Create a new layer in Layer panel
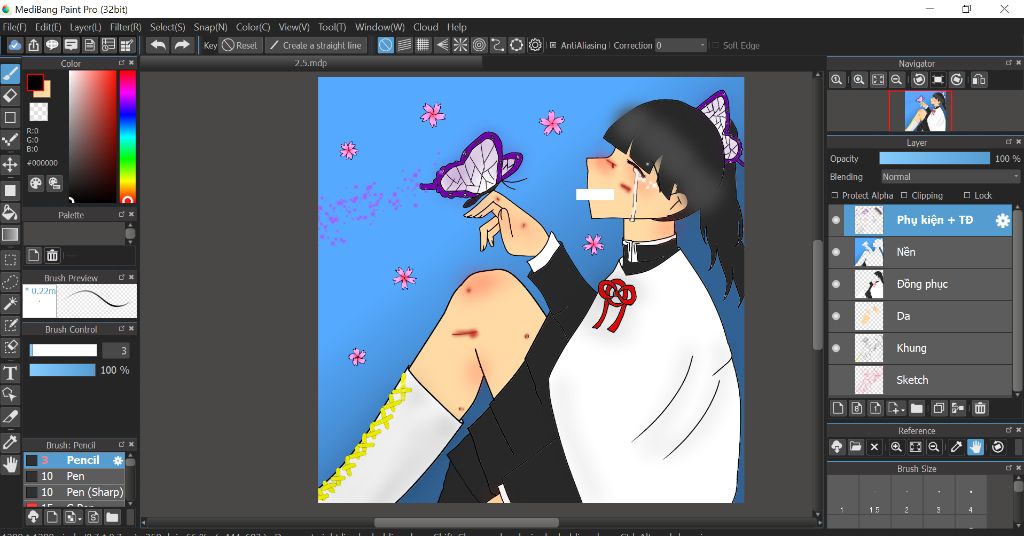 pos(838,408)
